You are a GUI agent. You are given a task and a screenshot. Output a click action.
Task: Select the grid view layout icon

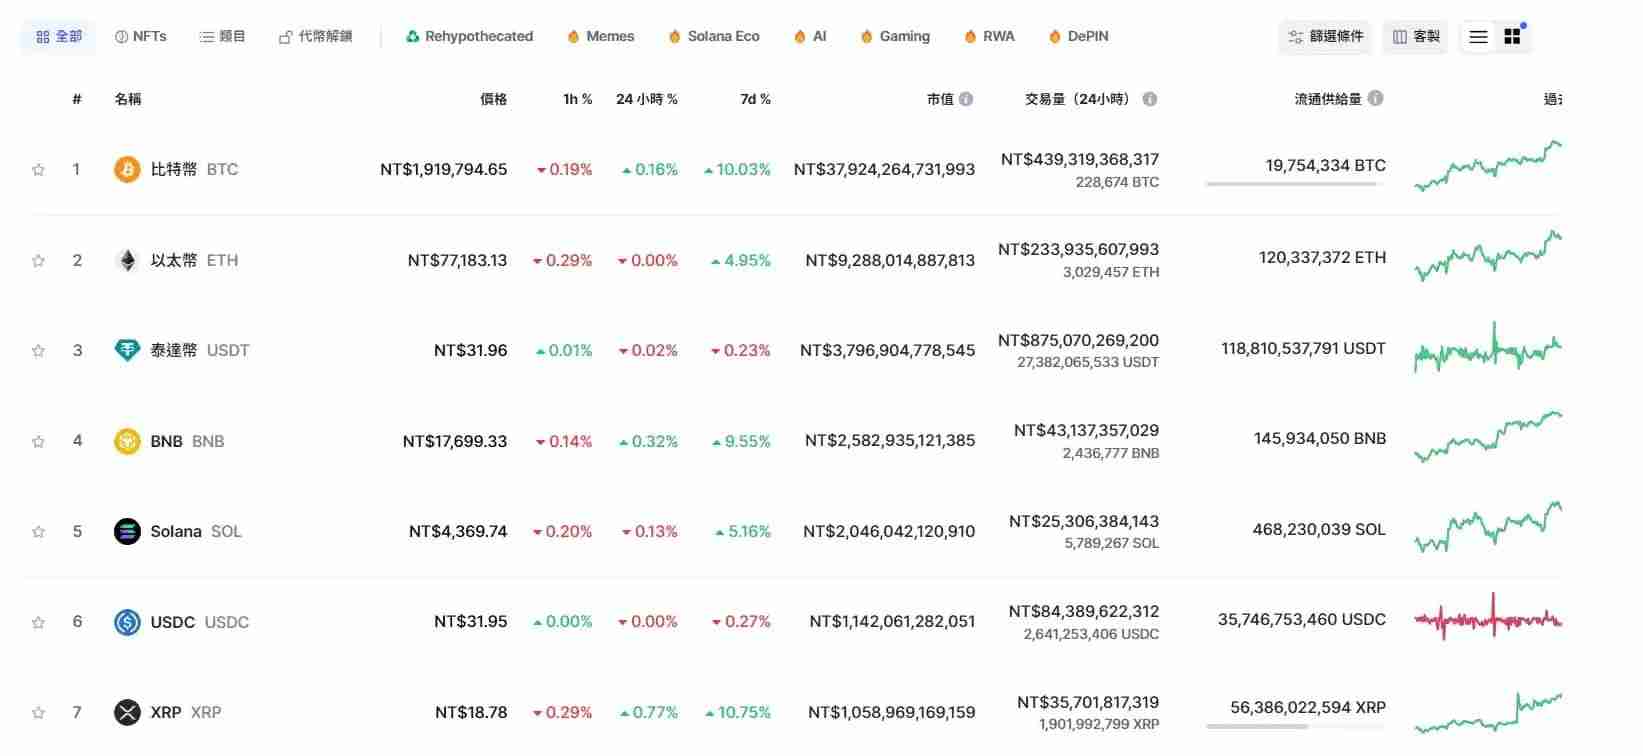point(1511,36)
